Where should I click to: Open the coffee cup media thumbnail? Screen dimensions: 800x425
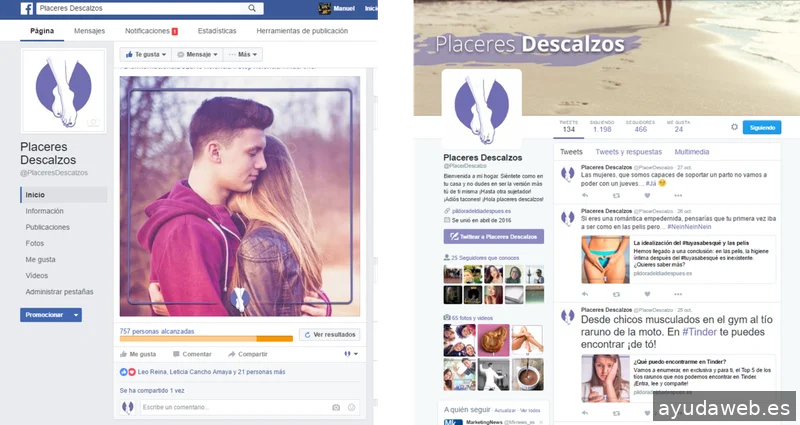pos(527,374)
